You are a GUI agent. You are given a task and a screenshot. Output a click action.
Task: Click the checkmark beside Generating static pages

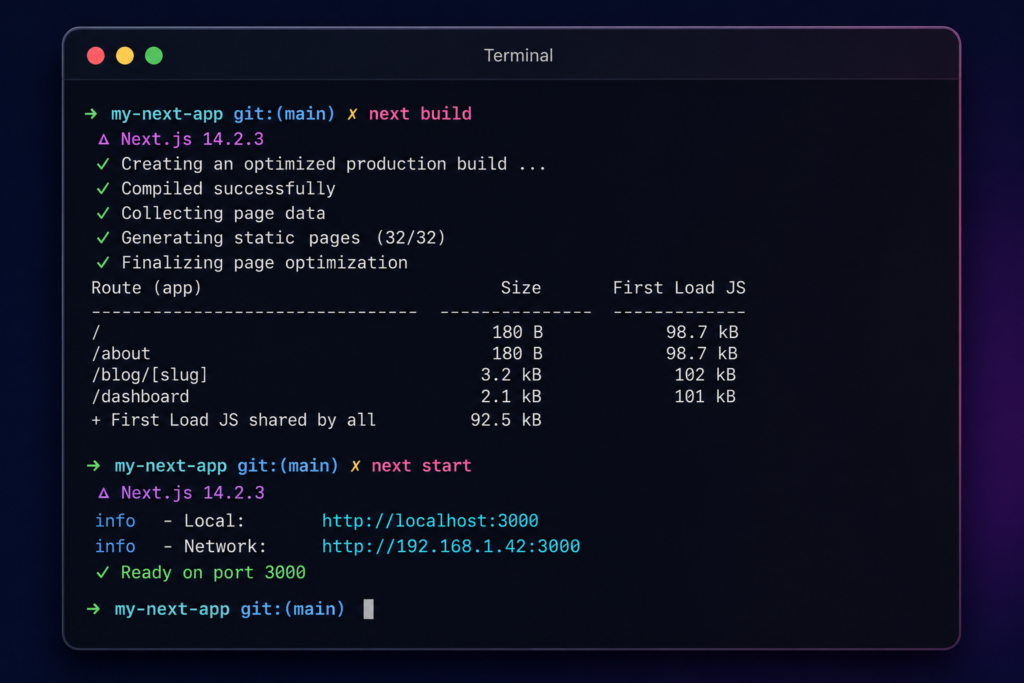point(103,238)
